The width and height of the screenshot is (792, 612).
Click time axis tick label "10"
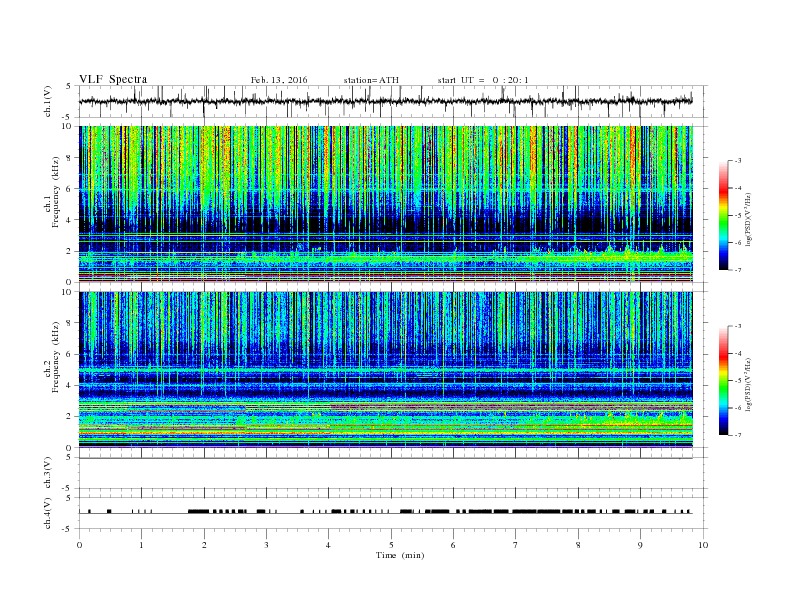tap(703, 545)
